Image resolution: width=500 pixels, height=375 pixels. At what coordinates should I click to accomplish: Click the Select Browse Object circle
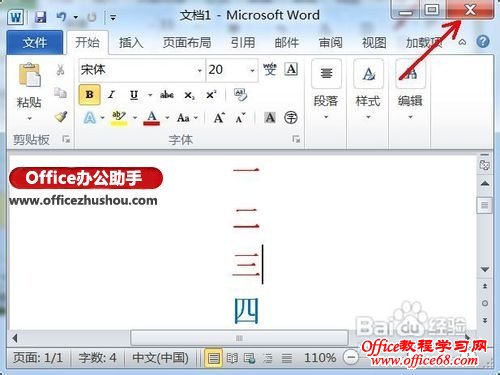click(485, 303)
